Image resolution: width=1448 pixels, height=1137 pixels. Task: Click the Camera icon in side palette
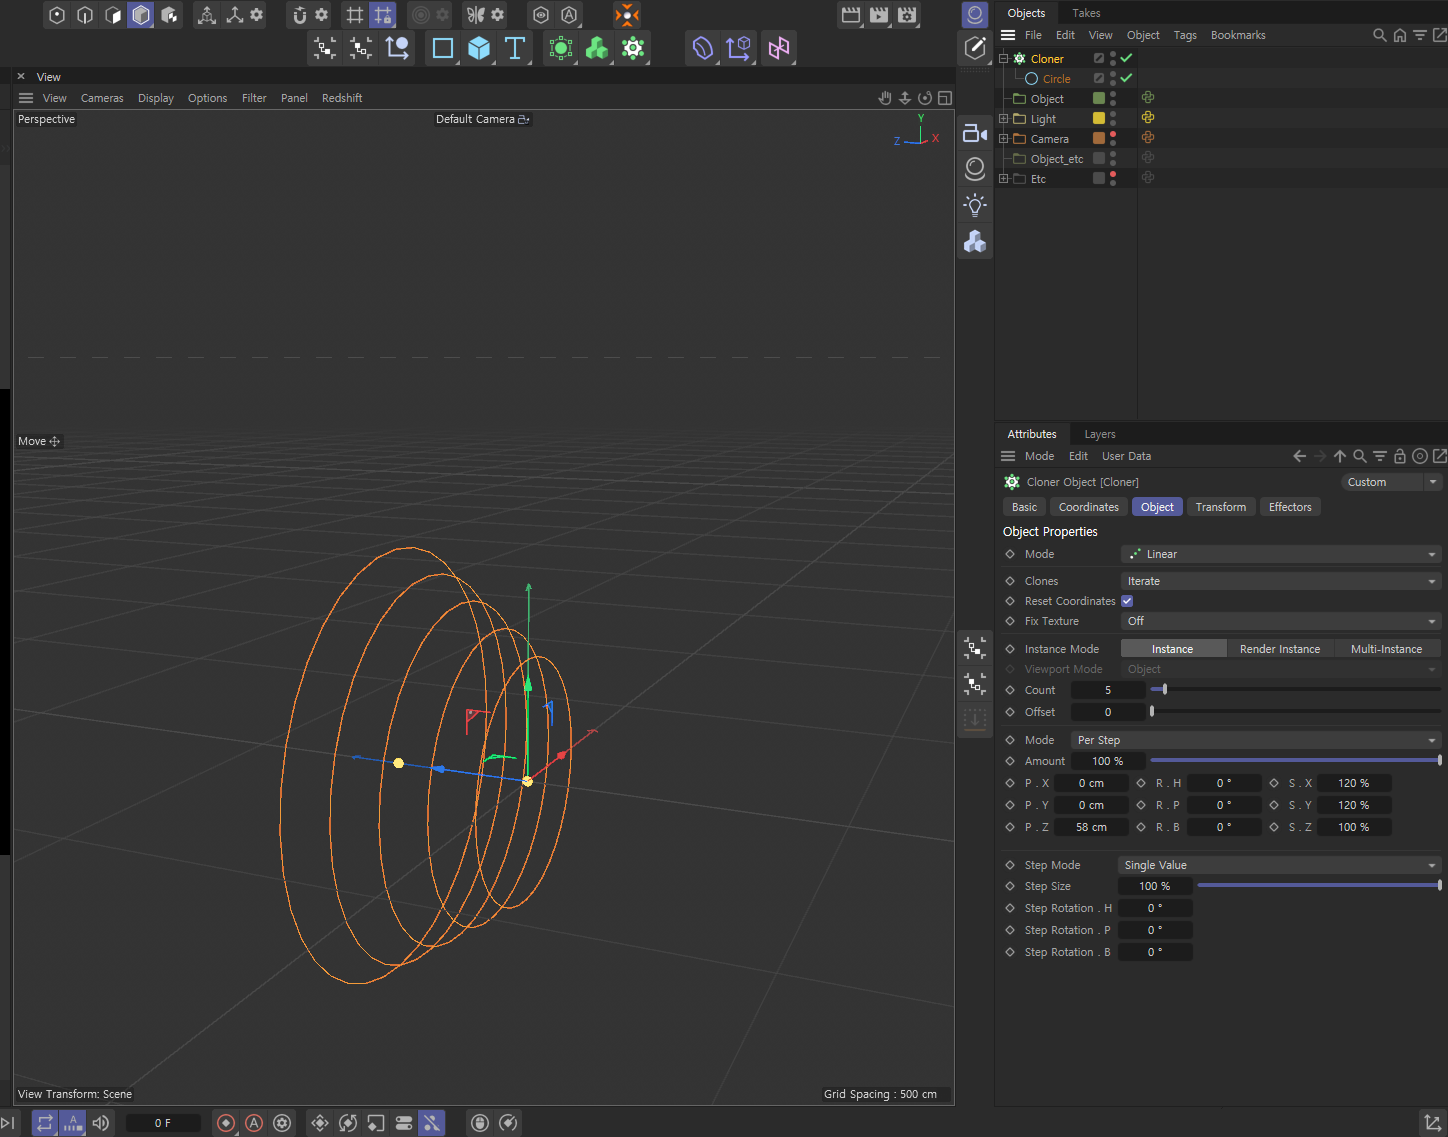click(x=975, y=133)
